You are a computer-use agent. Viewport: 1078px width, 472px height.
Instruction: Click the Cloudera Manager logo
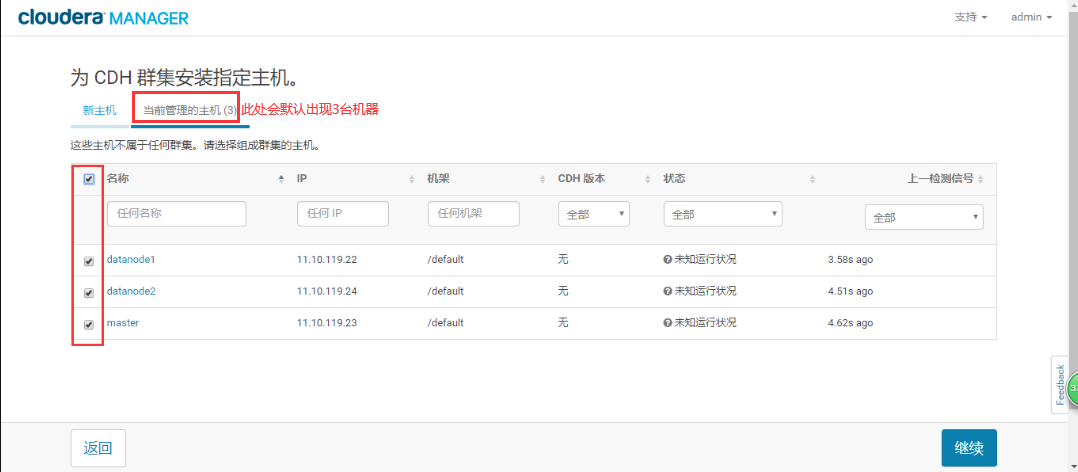[x=104, y=18]
